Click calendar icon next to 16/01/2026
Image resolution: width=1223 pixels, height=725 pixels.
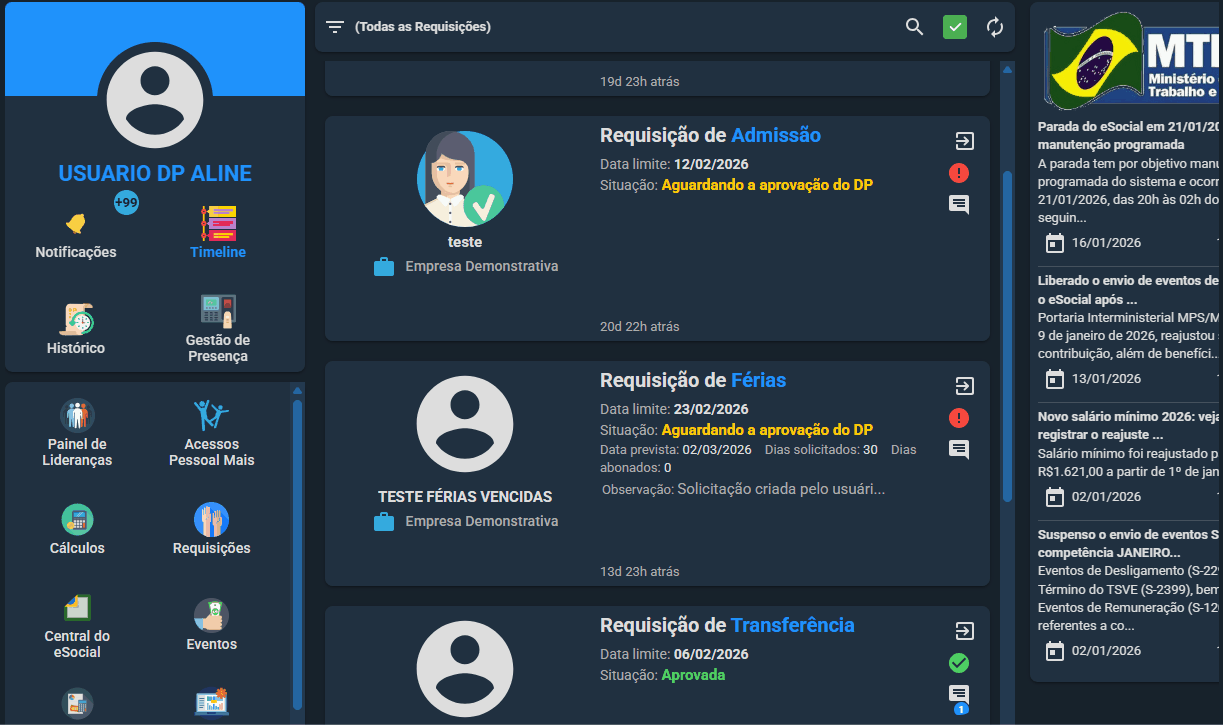(x=1054, y=243)
